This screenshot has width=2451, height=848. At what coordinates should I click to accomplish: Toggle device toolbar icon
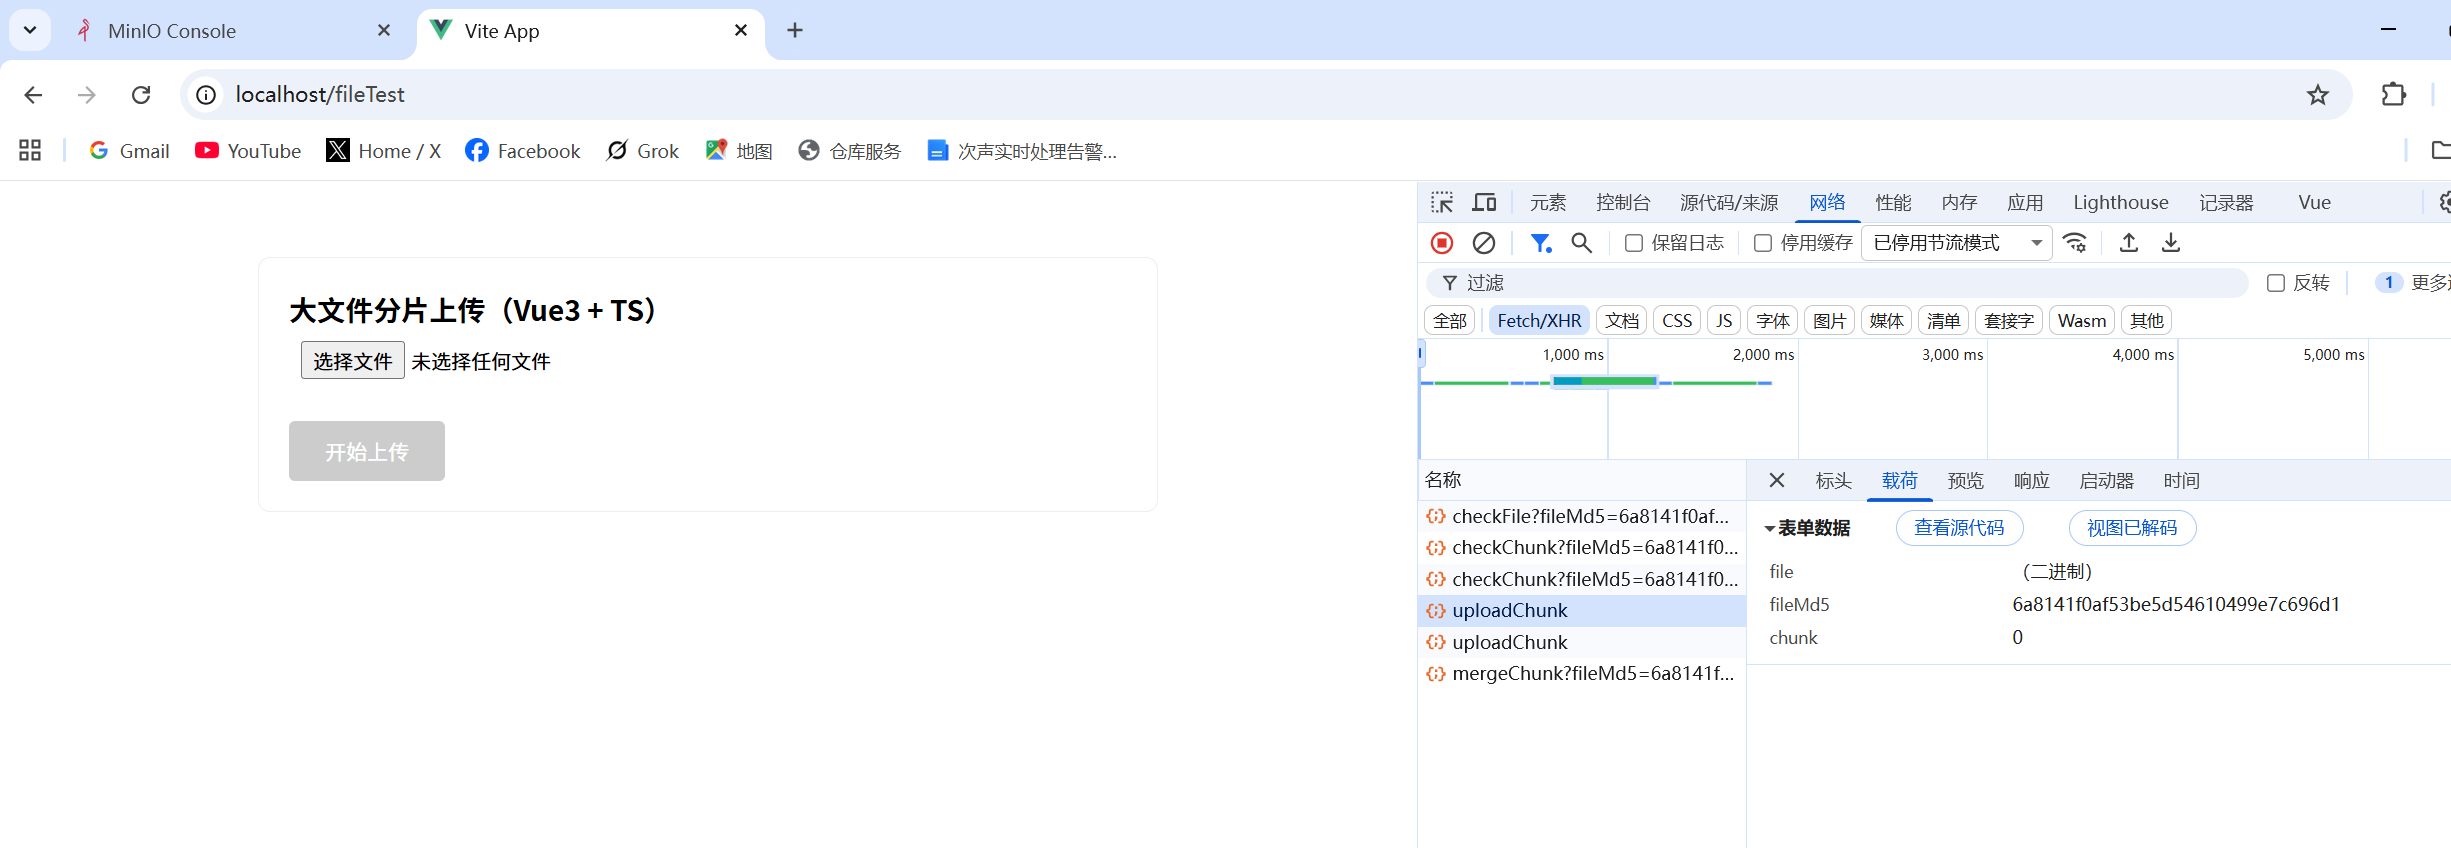pos(1485,203)
